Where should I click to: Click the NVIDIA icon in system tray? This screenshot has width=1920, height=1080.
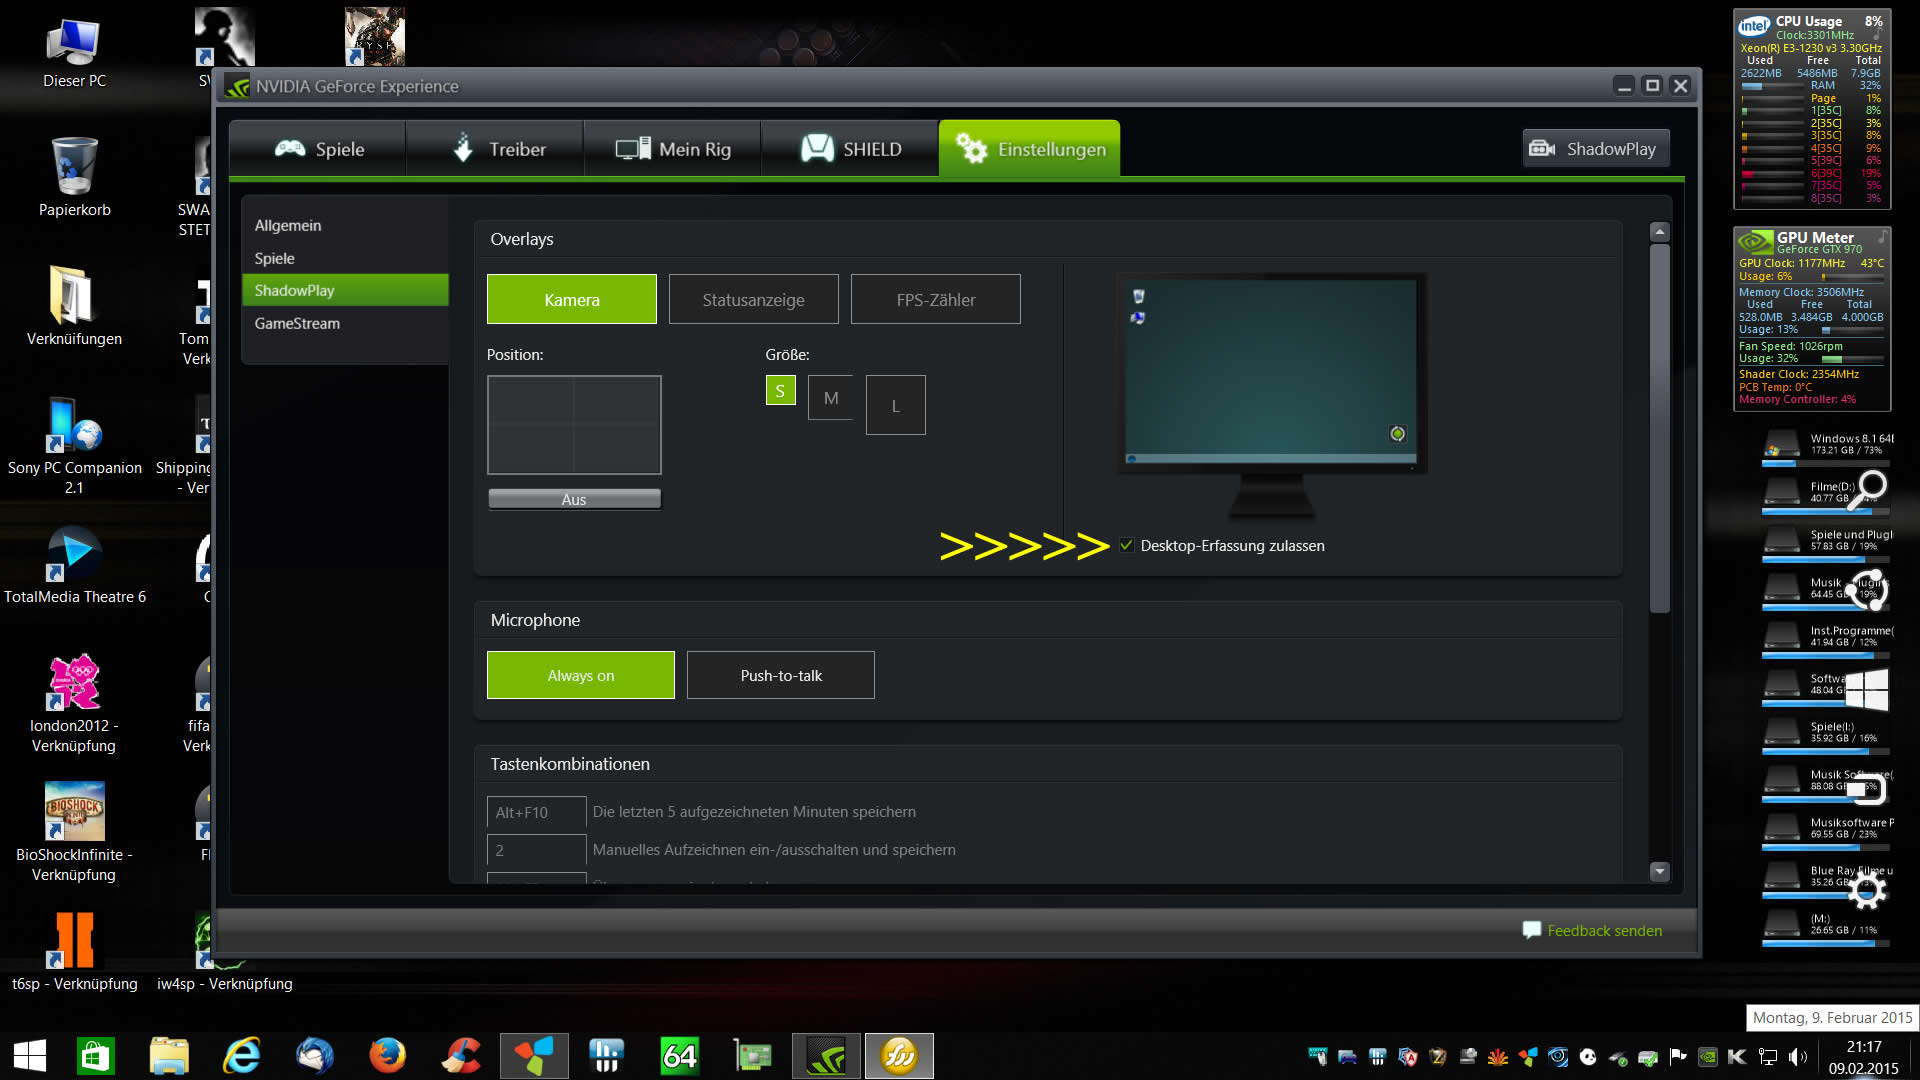[x=1708, y=1057]
